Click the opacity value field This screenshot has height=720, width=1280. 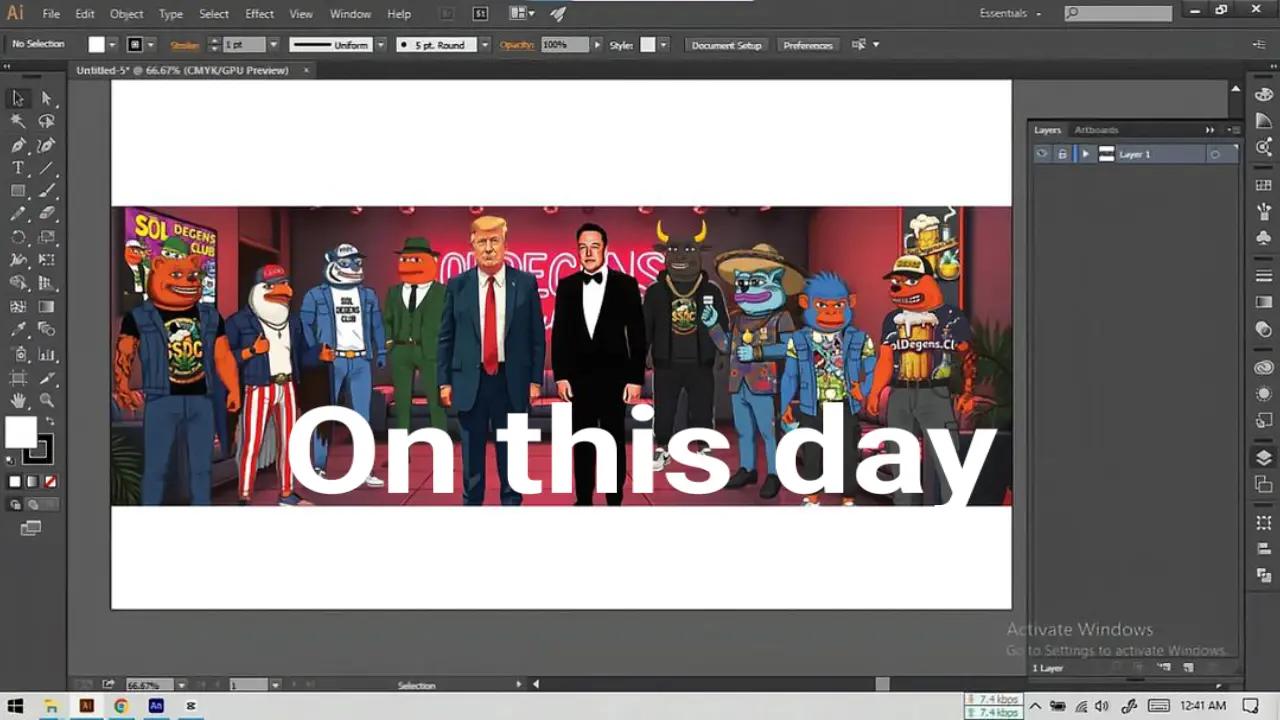click(x=565, y=45)
